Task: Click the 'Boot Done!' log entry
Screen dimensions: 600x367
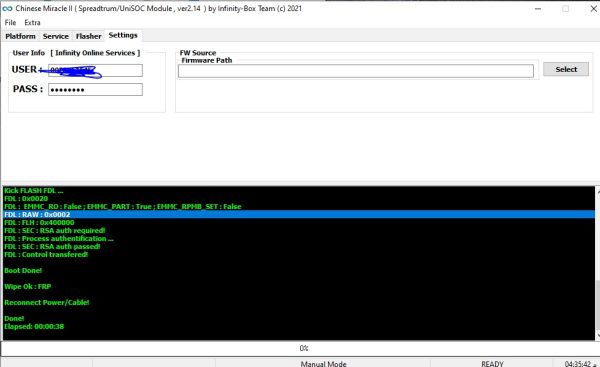Action: [x=23, y=270]
